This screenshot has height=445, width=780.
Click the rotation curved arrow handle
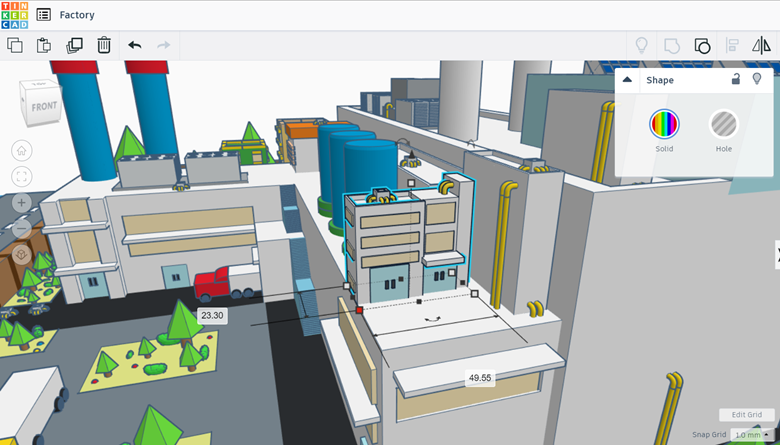click(x=432, y=319)
